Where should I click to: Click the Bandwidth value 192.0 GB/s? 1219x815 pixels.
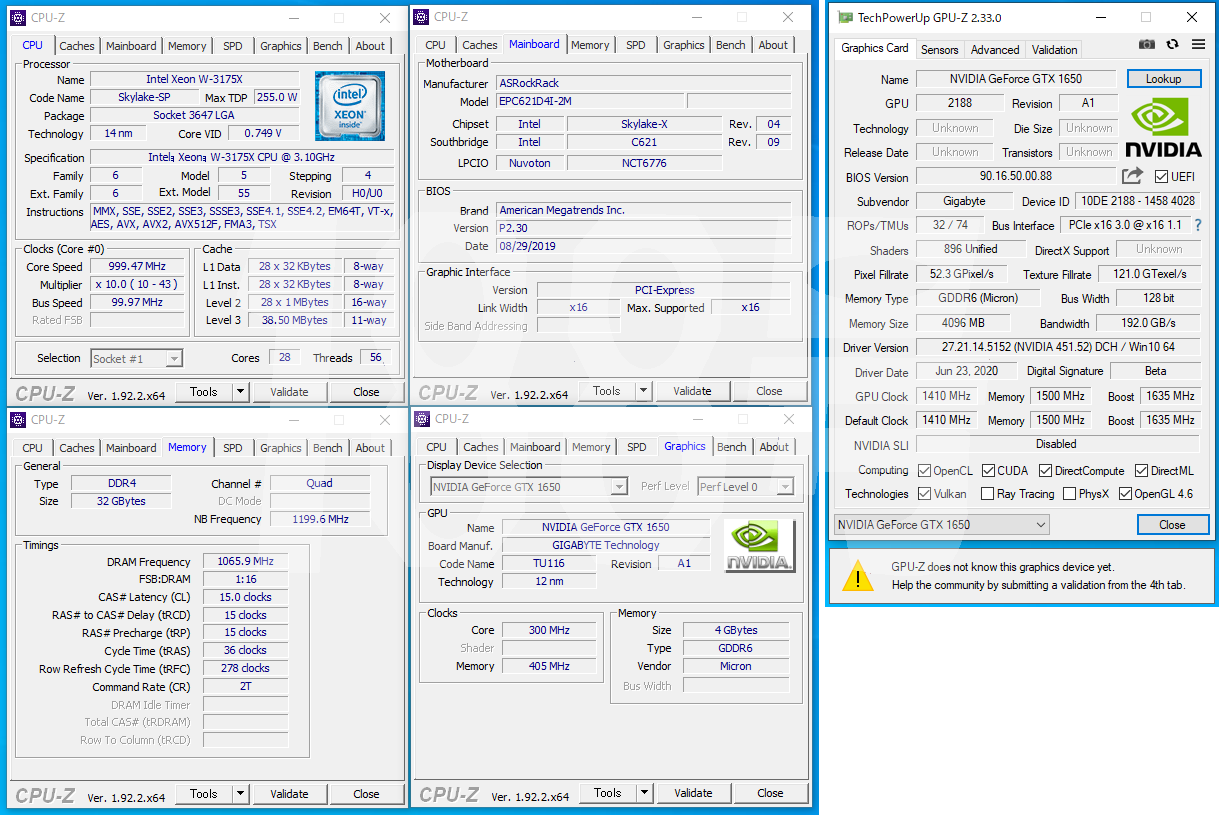(1148, 323)
